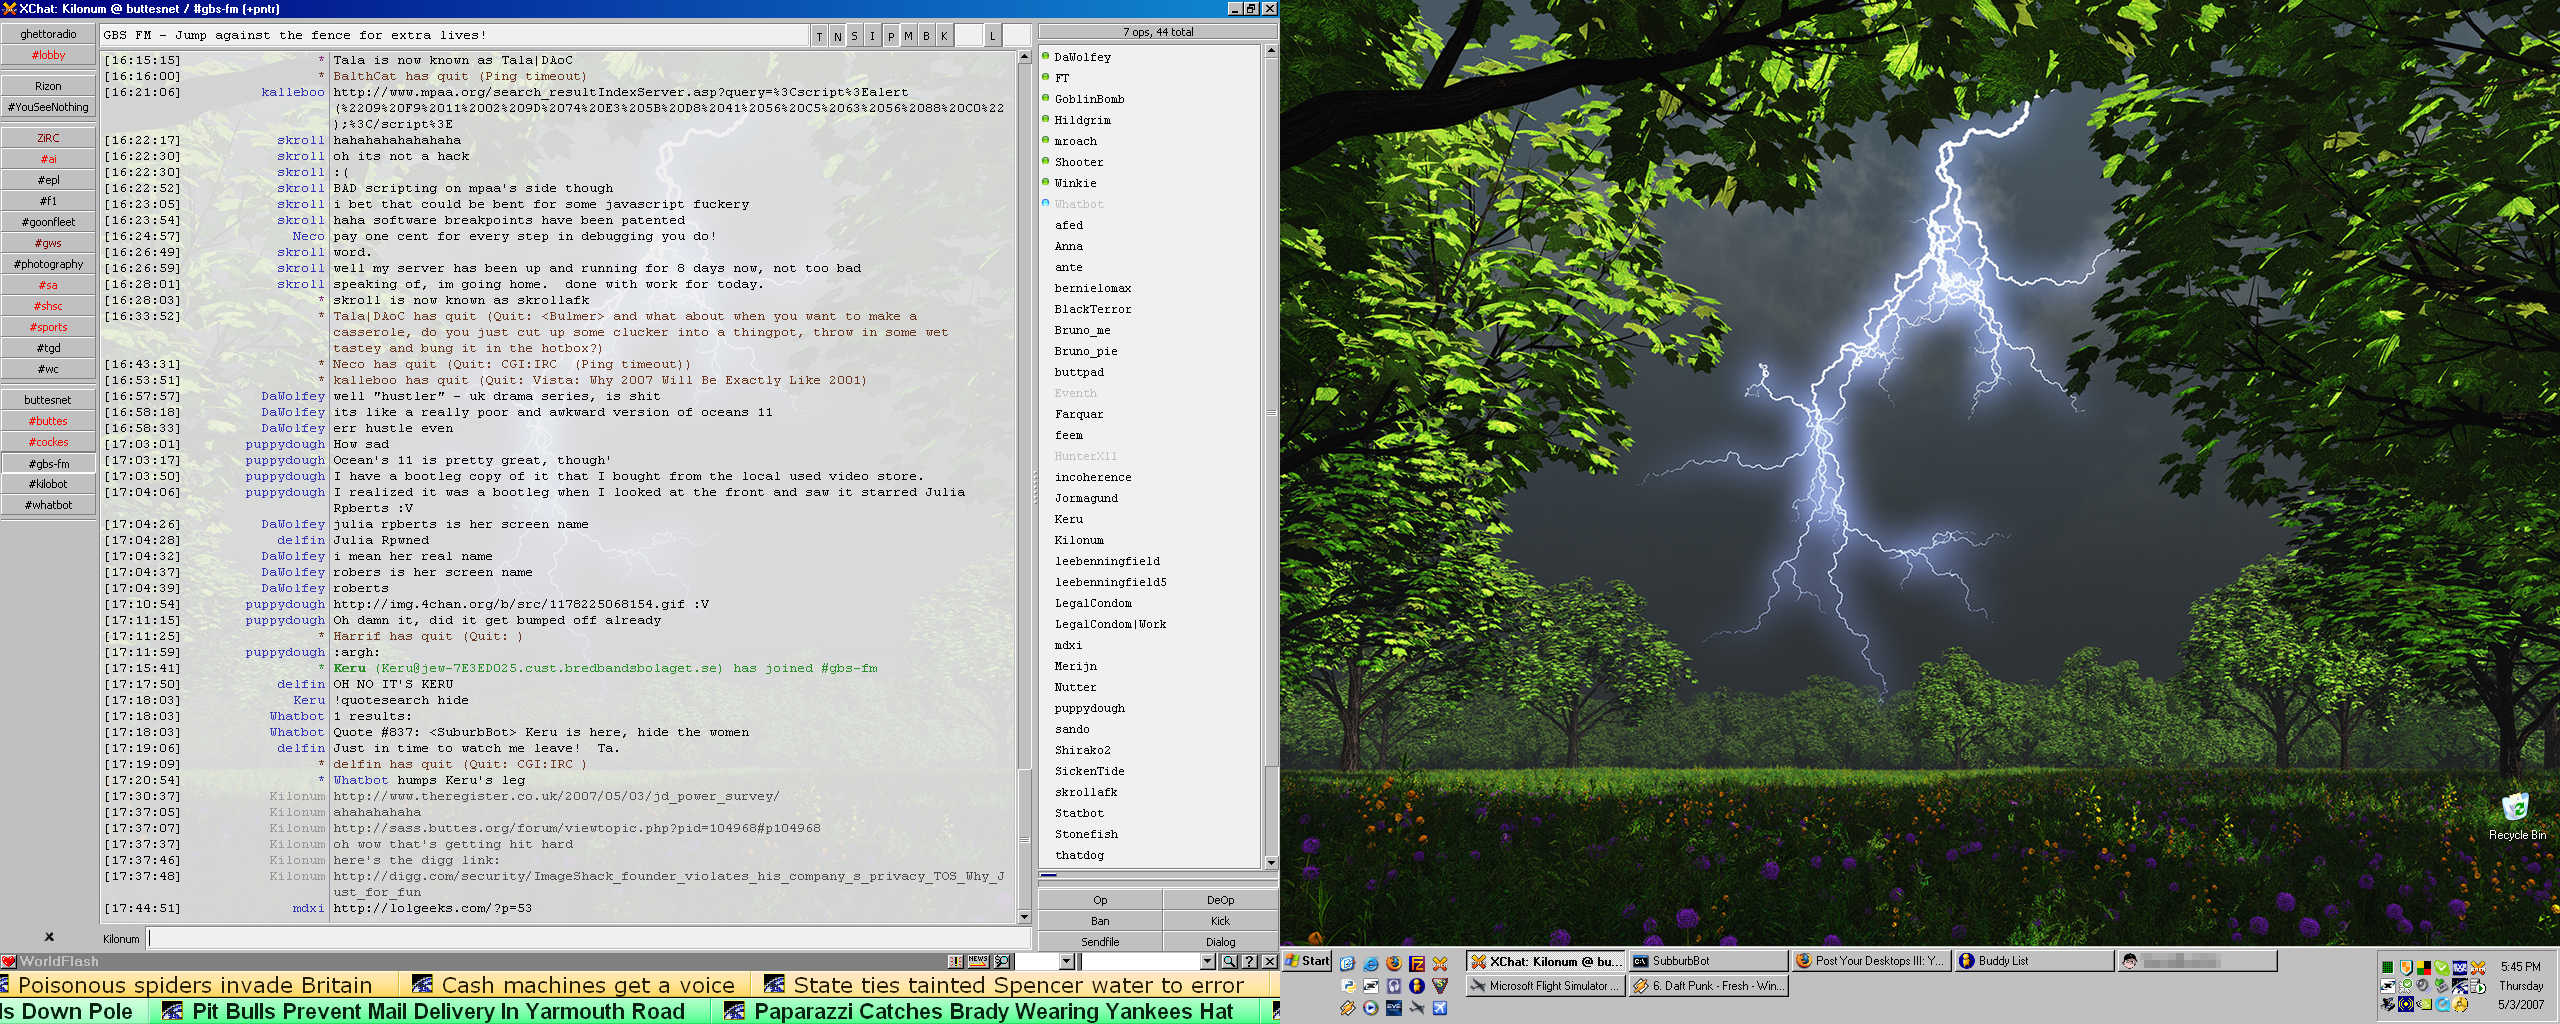Switch to the #lobby channel tab
The image size is (2560, 1024).
[48, 55]
